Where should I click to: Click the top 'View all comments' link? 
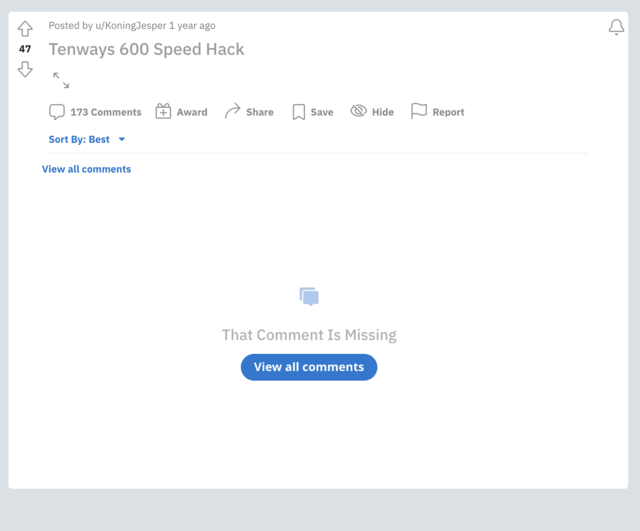coord(87,169)
